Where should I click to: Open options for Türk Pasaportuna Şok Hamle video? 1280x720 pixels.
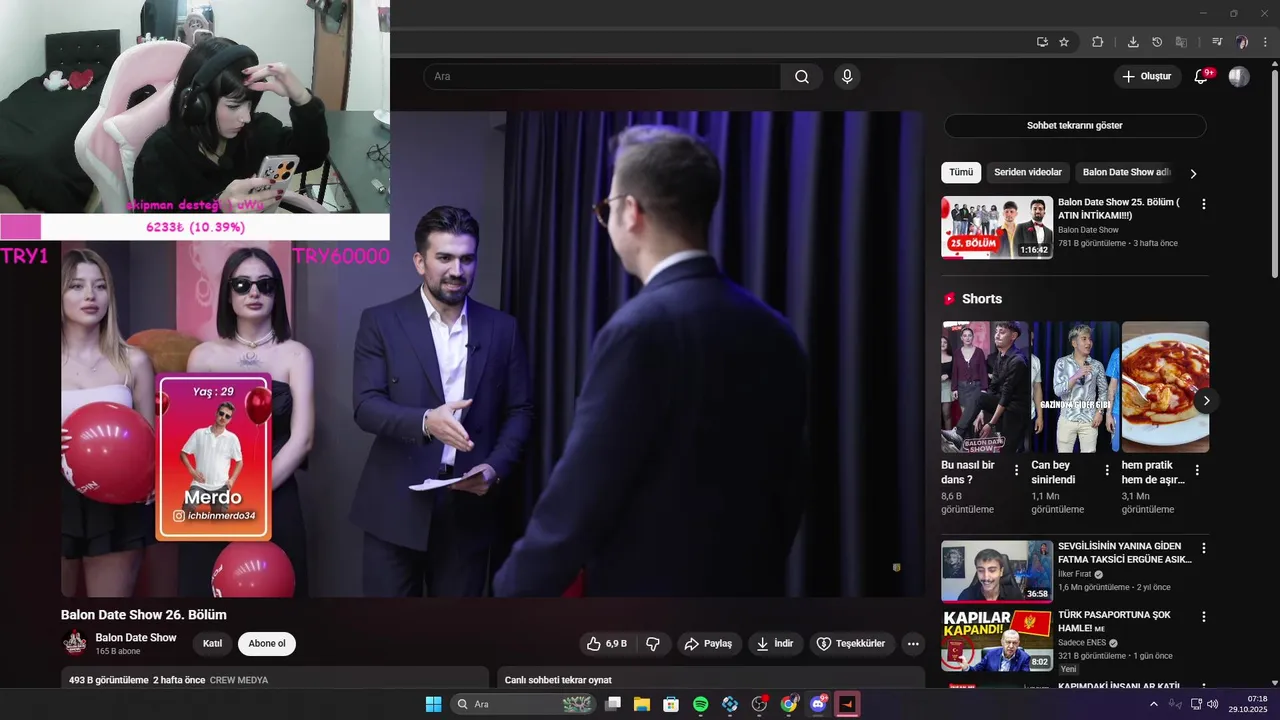pyautogui.click(x=1204, y=617)
